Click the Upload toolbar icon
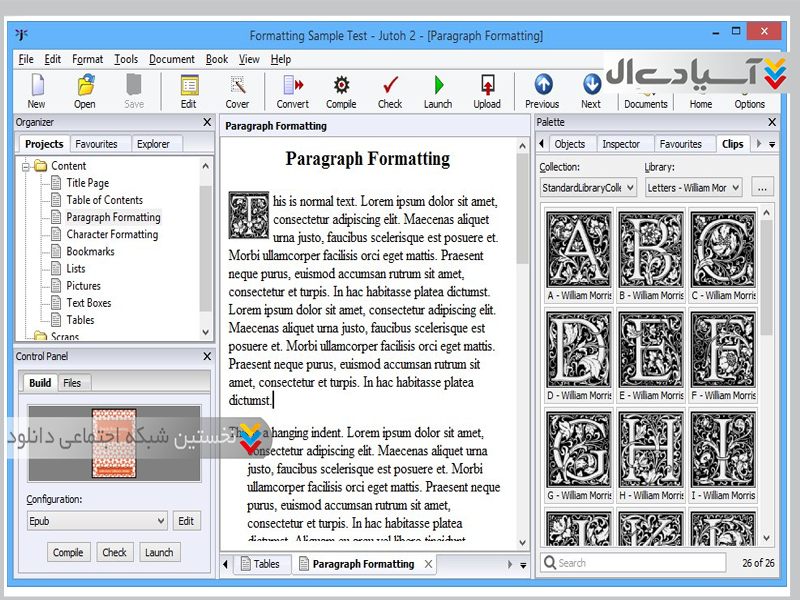 click(x=487, y=90)
